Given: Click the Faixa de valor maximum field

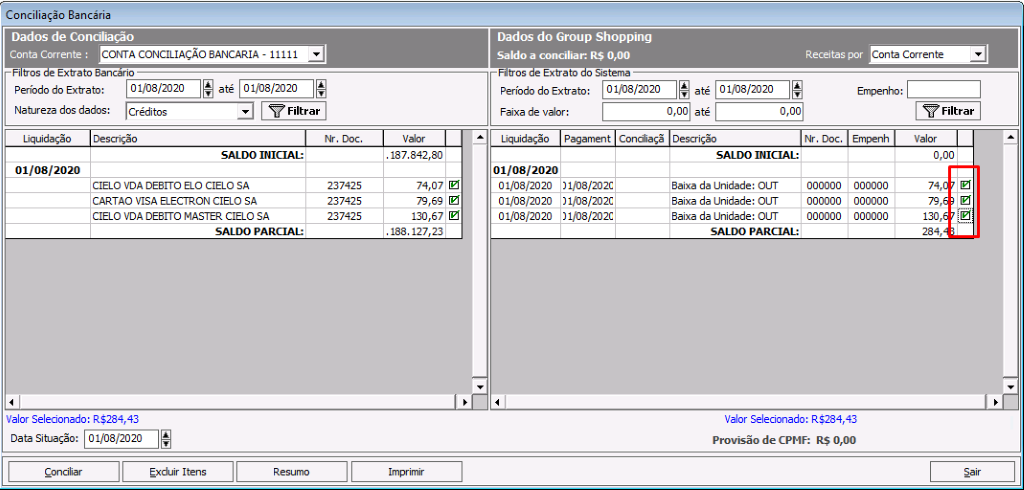Looking at the screenshot, I should tap(759, 112).
